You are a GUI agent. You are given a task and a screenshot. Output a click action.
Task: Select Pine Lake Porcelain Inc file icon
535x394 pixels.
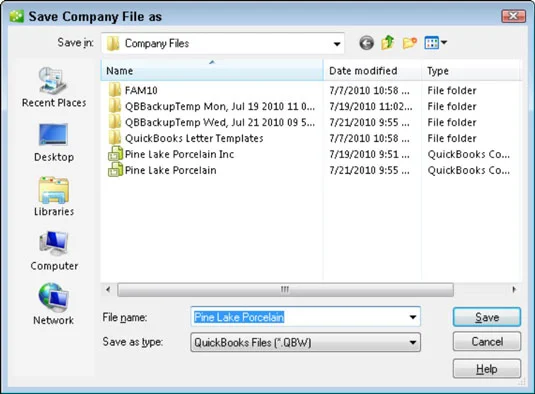(x=115, y=154)
